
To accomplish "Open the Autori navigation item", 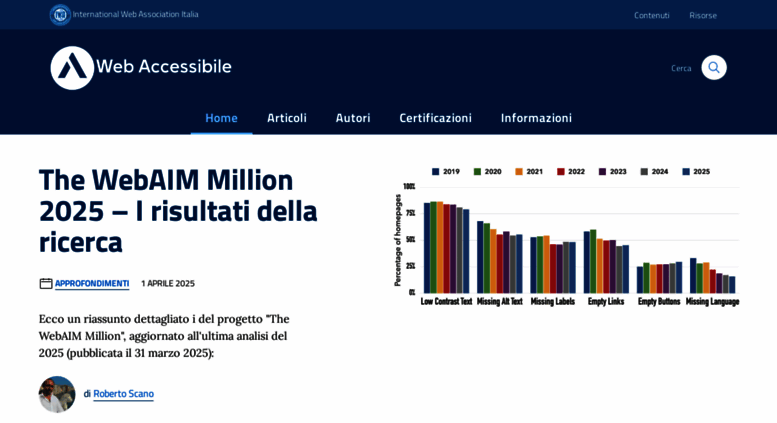I will tap(353, 118).
